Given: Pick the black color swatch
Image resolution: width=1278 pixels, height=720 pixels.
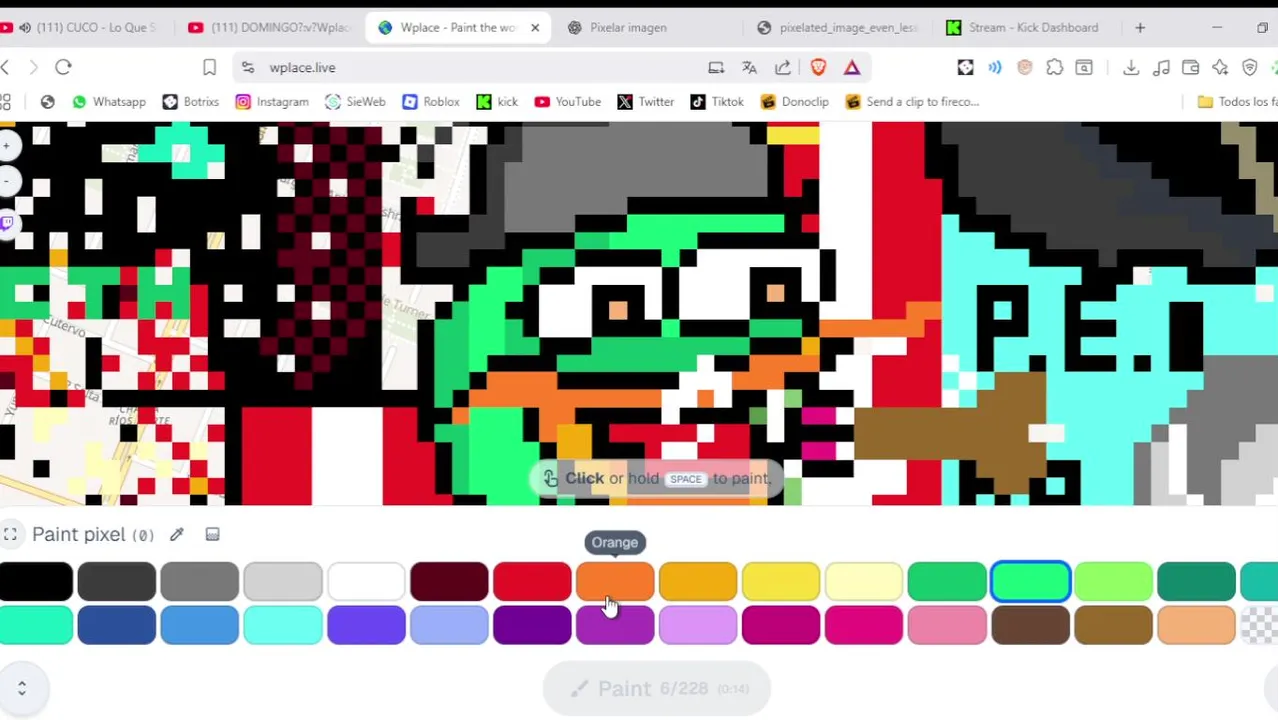Looking at the screenshot, I should tap(36, 581).
